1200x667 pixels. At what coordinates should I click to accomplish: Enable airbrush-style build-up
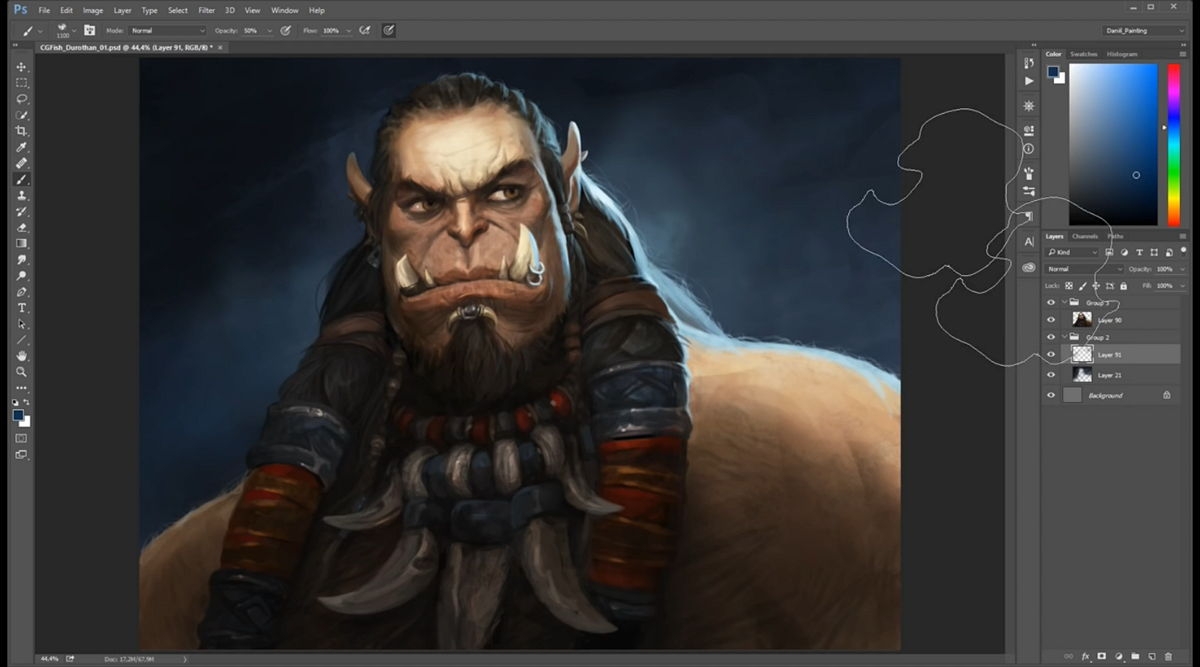pos(365,30)
